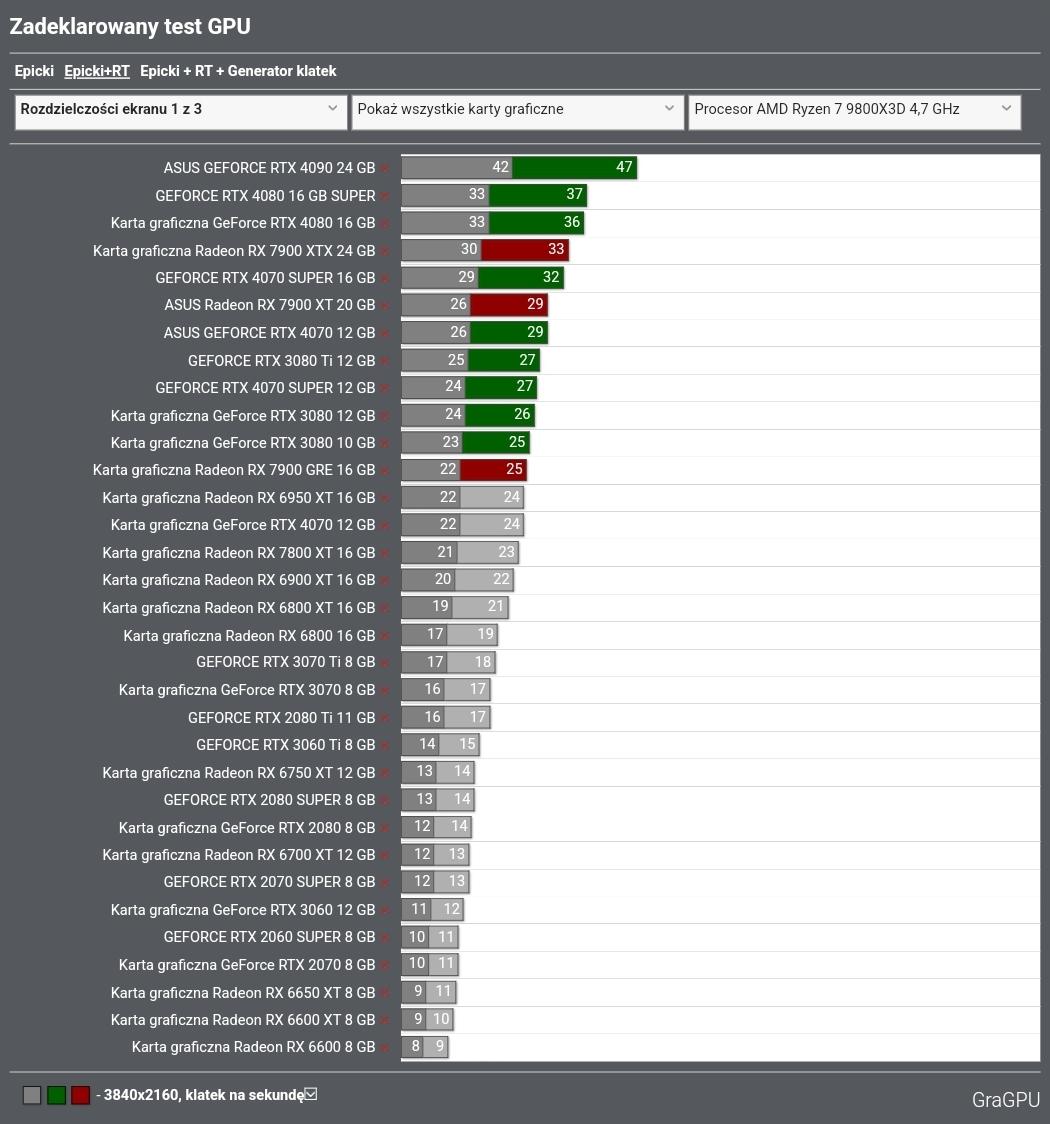This screenshot has height=1124, width=1050.
Task: Click the red arrow beside RTX 3080 Ti 12 GB
Action: (x=385, y=361)
